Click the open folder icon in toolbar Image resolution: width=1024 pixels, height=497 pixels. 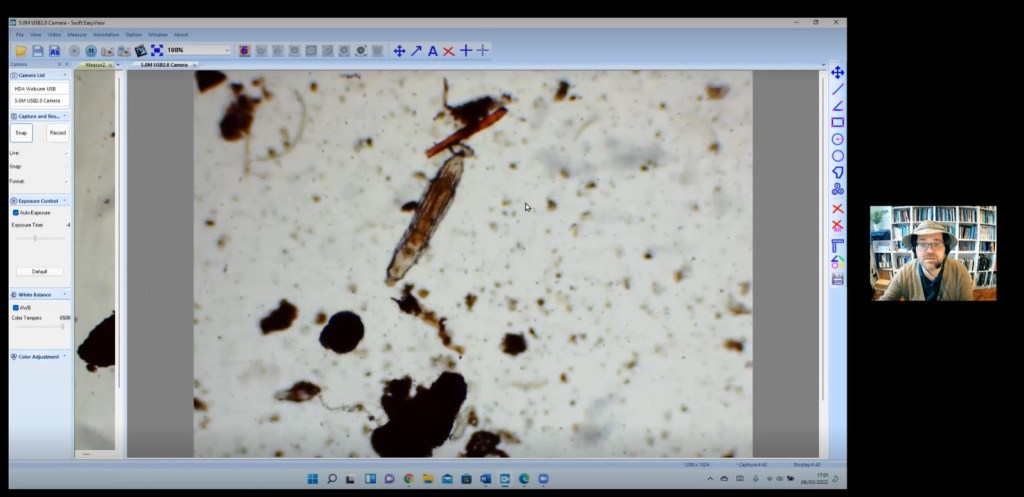pyautogui.click(x=22, y=50)
